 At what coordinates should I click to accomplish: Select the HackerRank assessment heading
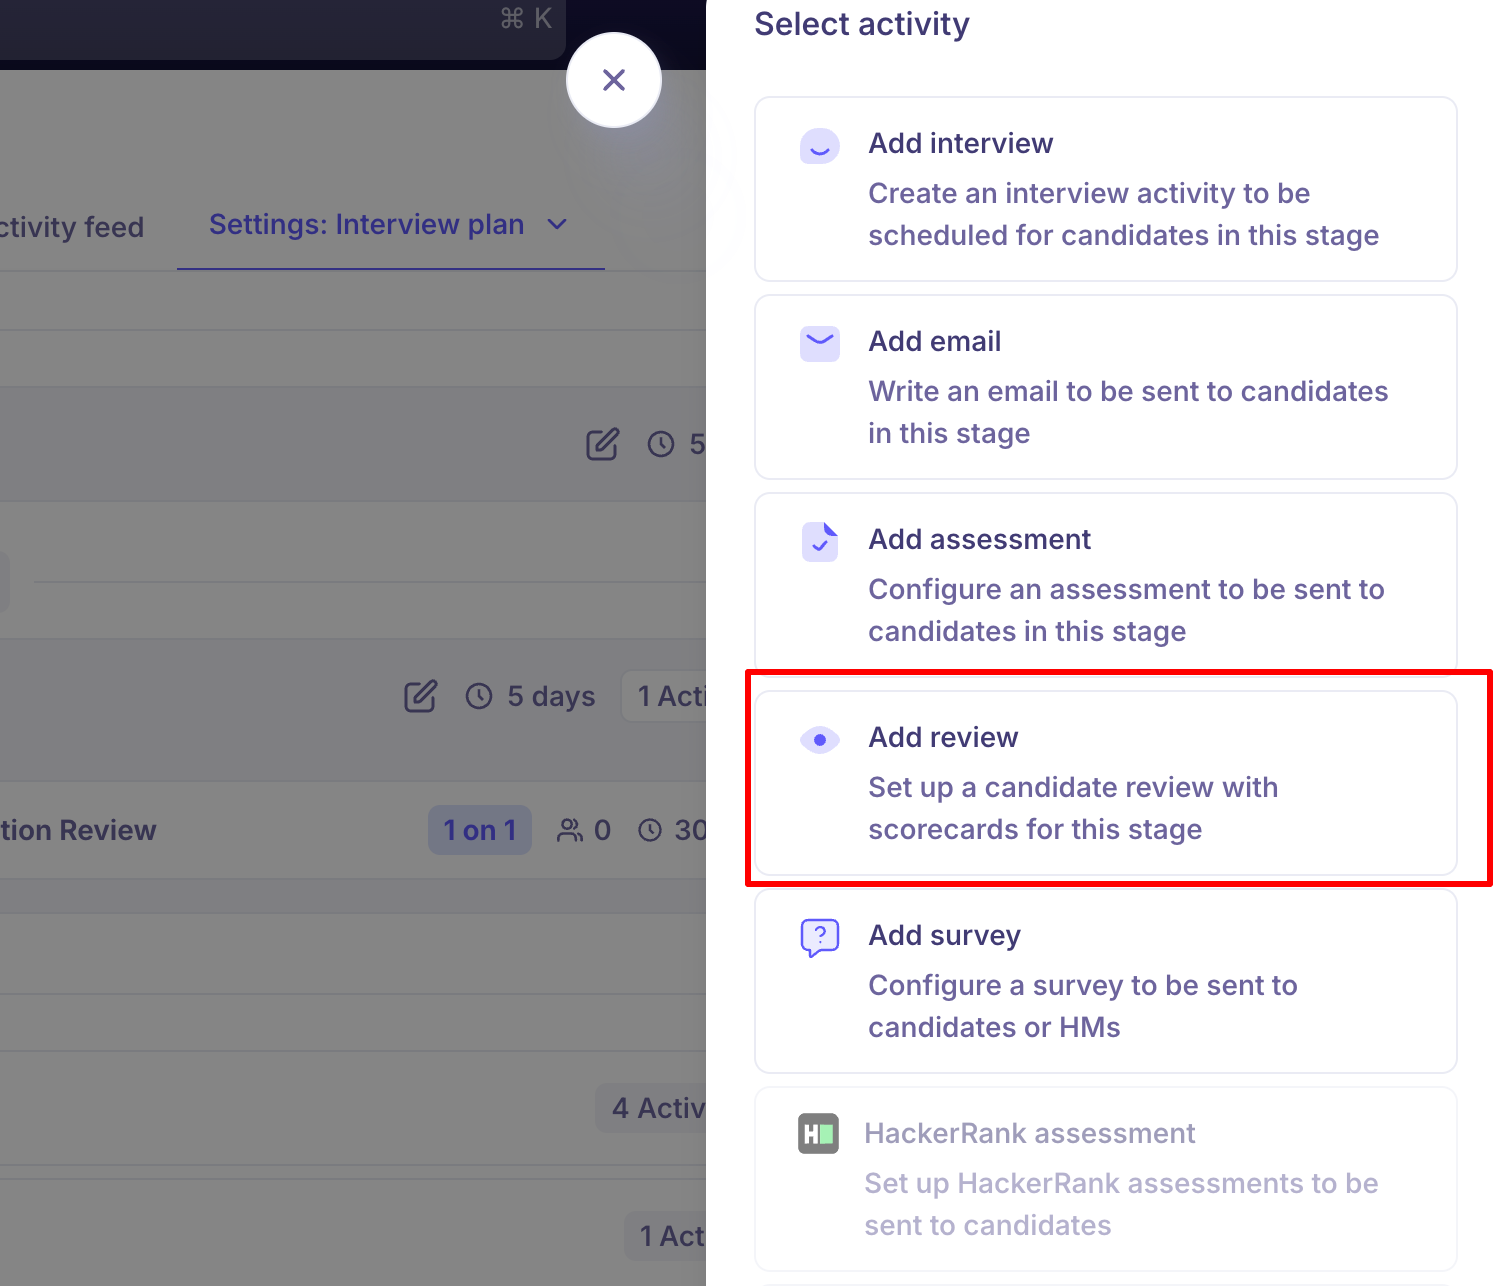(1029, 1134)
